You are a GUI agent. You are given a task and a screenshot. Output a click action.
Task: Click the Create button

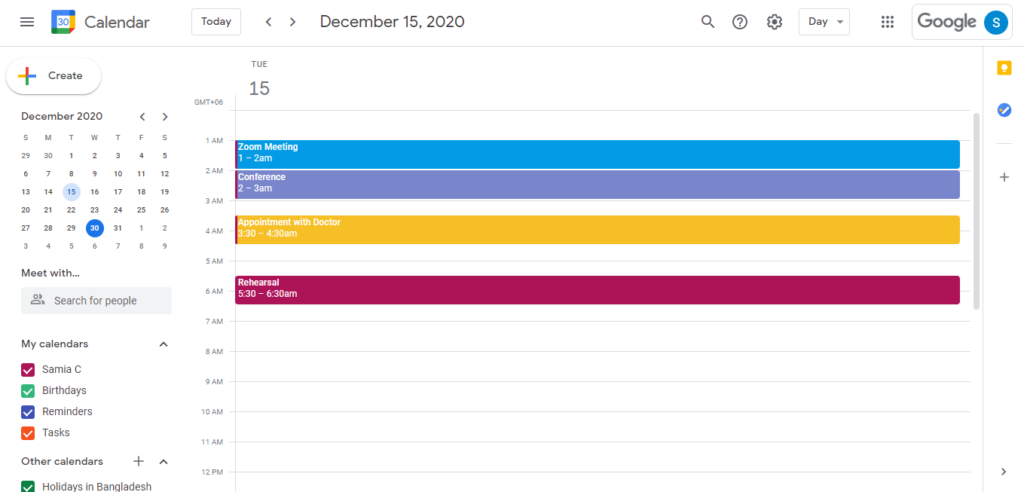coord(54,76)
